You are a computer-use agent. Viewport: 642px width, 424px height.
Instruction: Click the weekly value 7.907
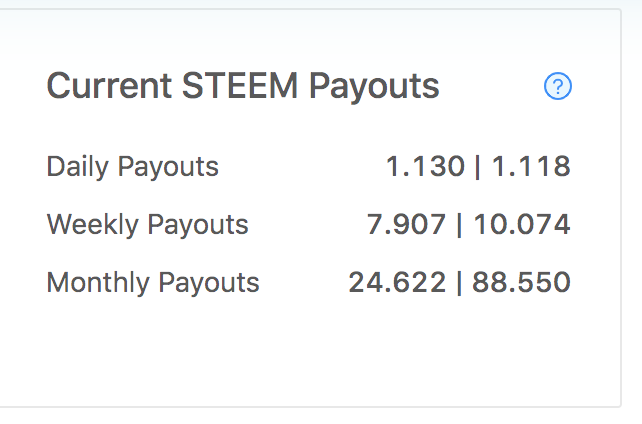(x=406, y=225)
